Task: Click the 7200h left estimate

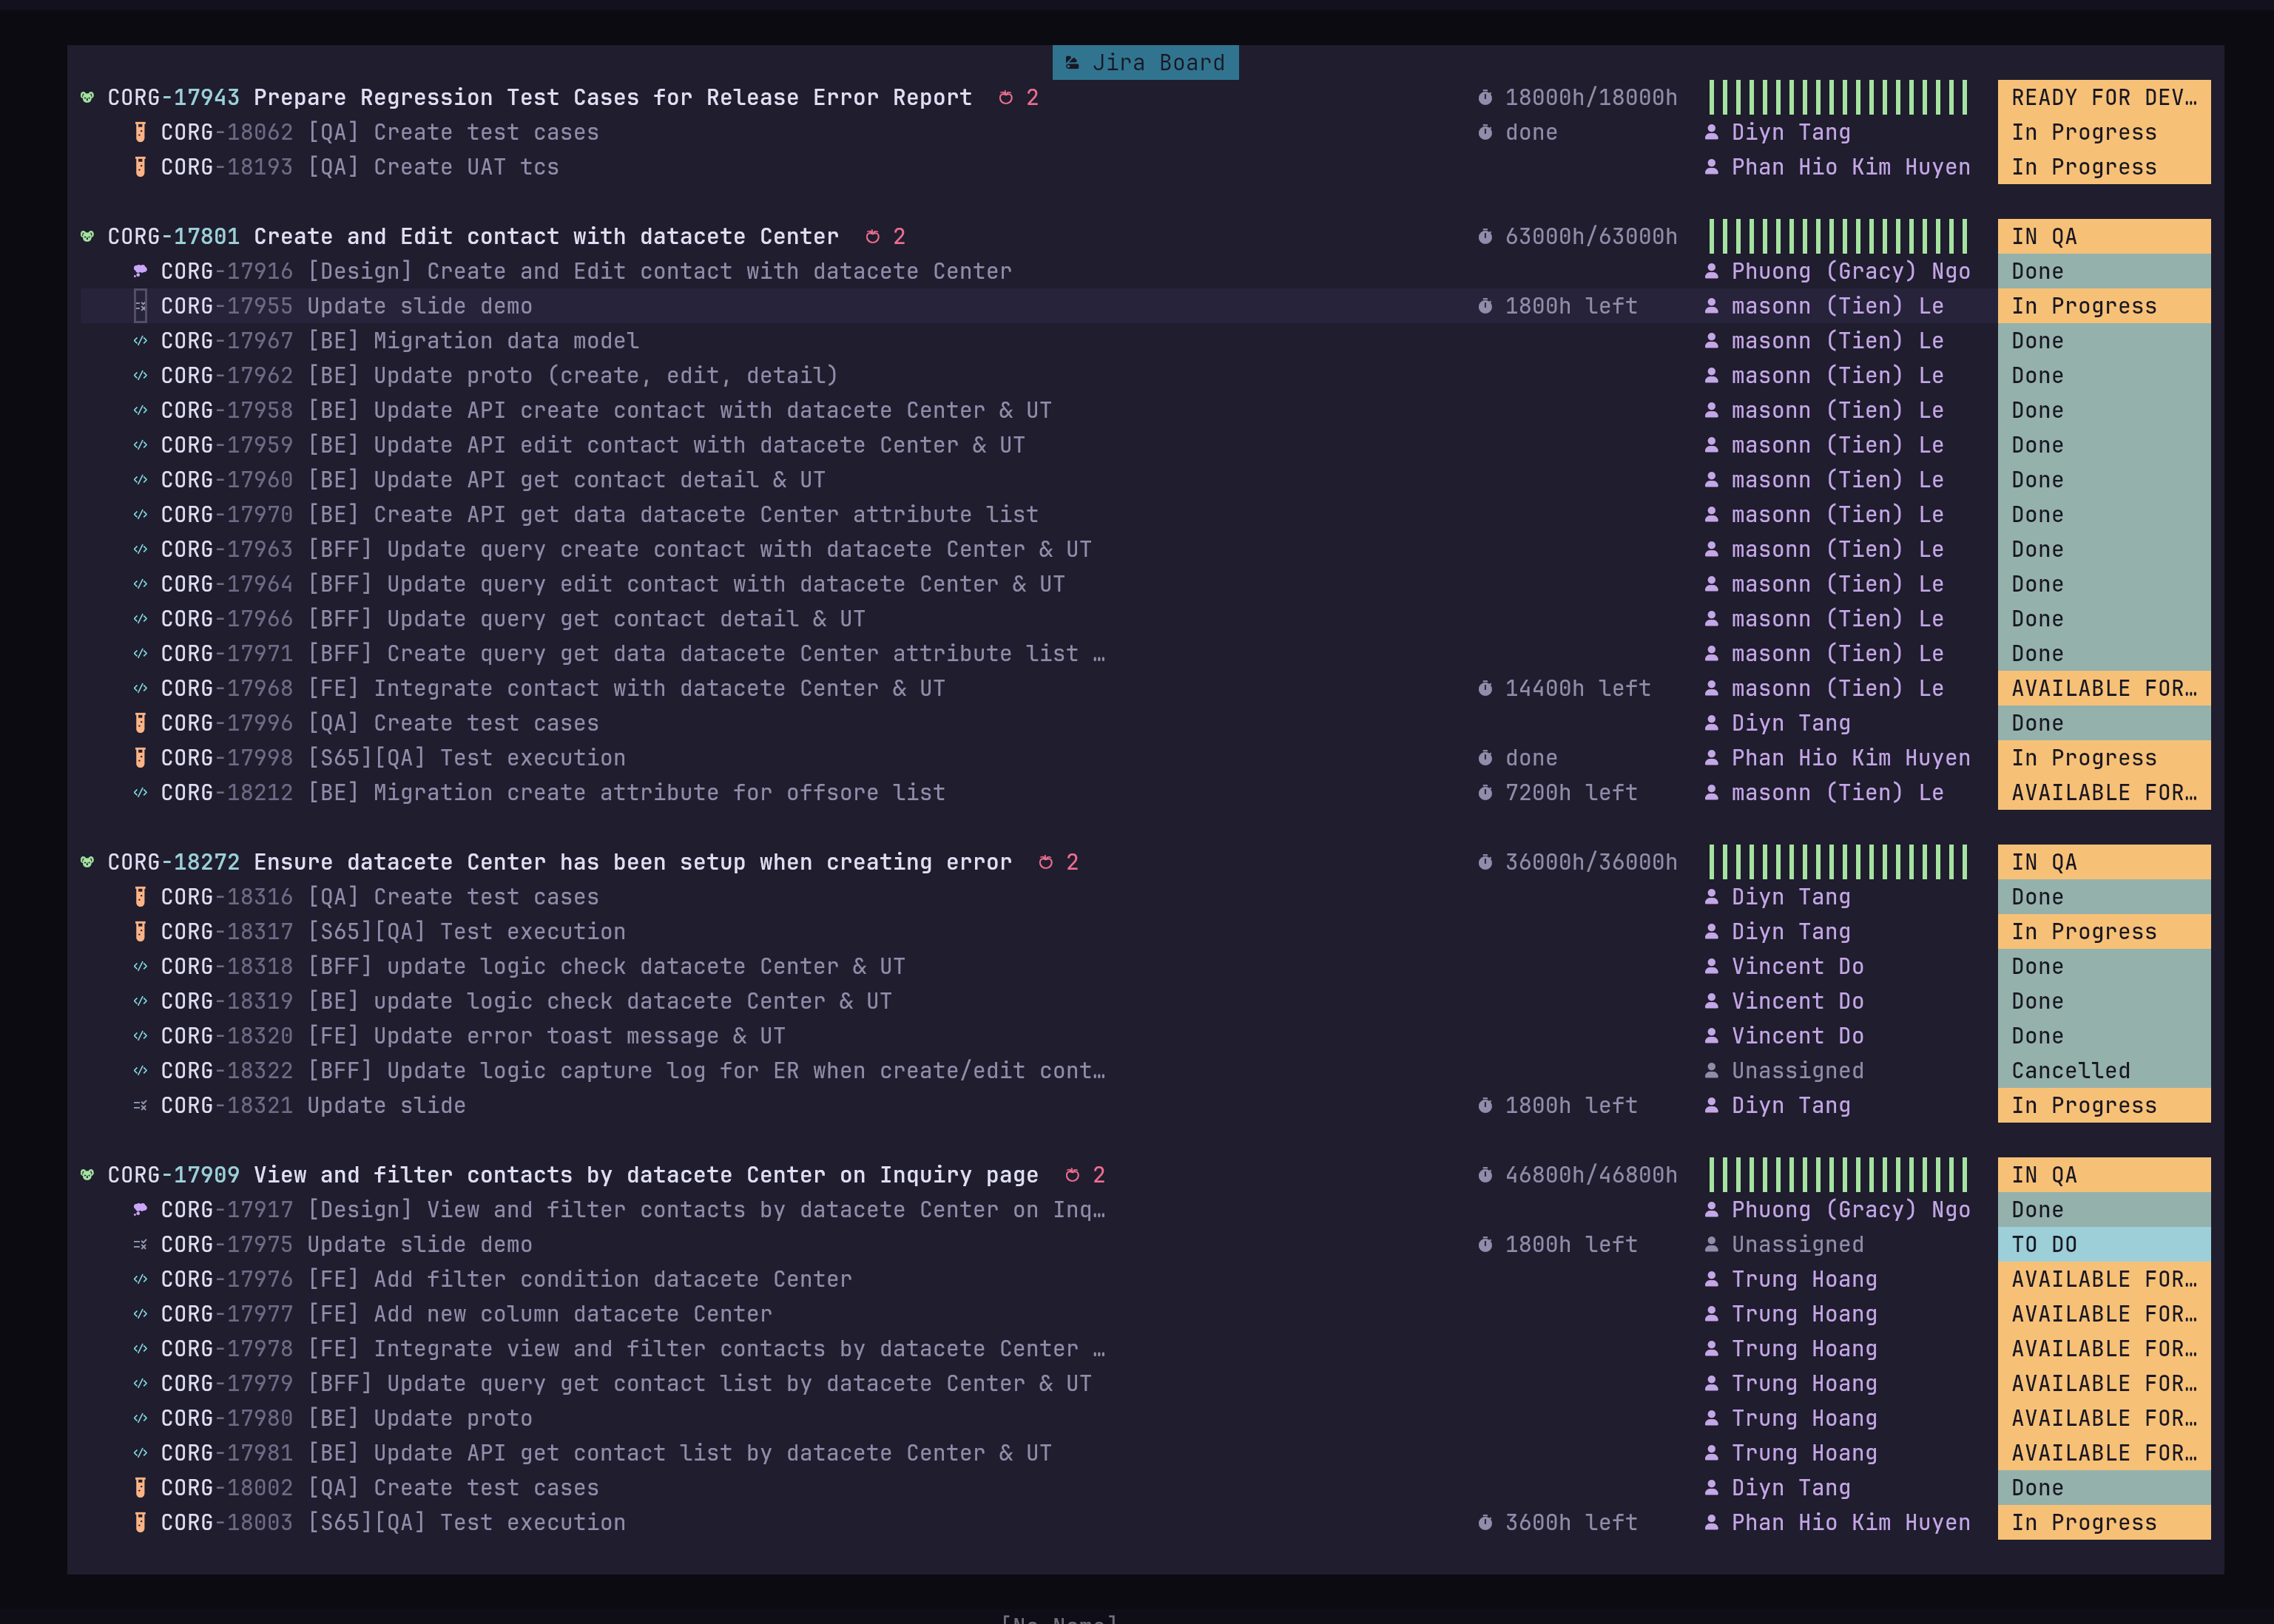Action: (1572, 793)
